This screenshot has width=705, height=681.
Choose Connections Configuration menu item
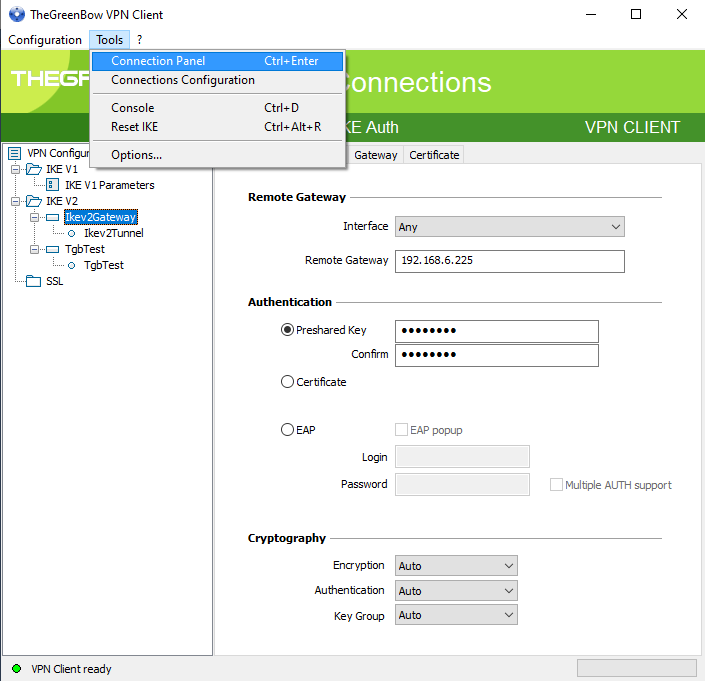click(218, 80)
